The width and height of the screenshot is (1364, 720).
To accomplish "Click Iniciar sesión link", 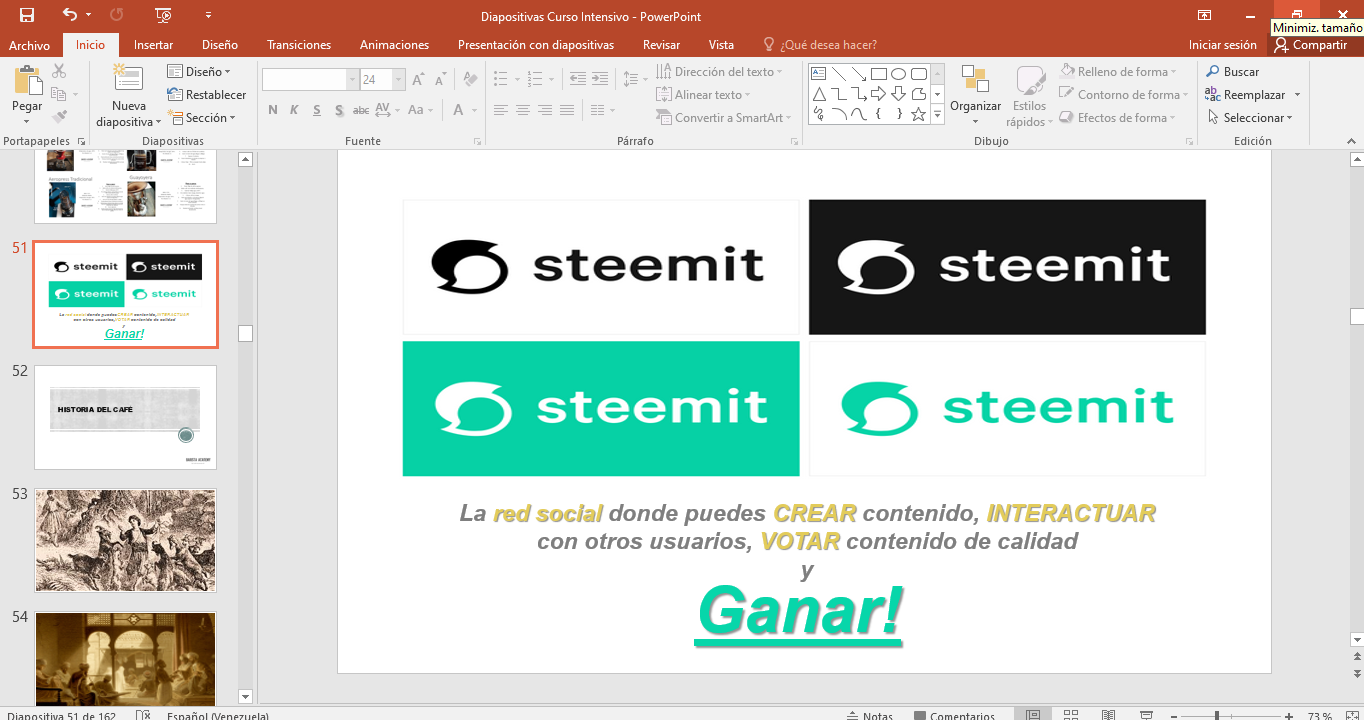I will tap(1222, 45).
